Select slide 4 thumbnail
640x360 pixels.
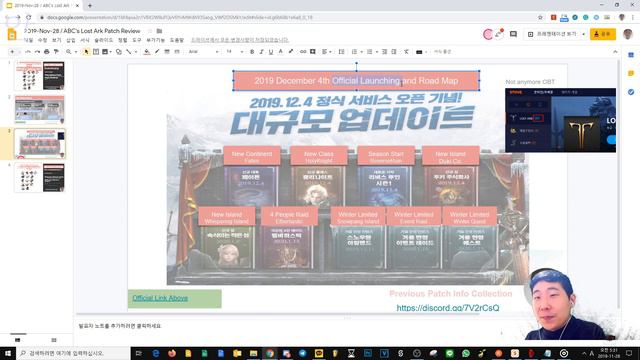(x=40, y=177)
